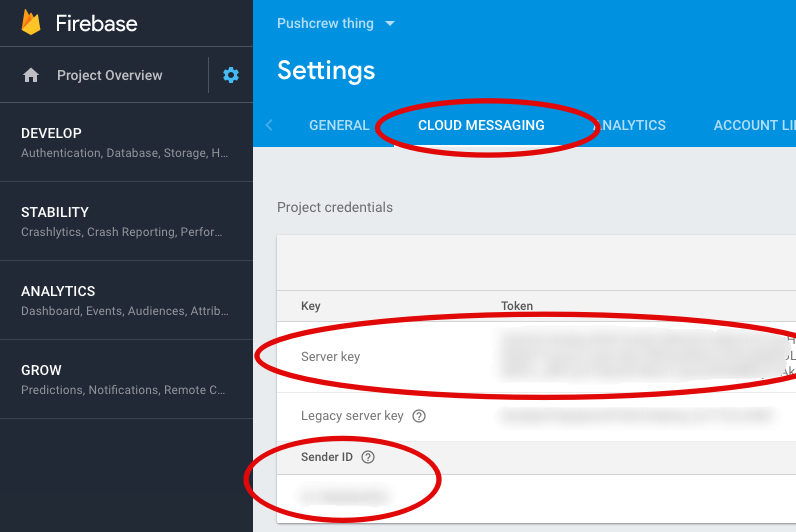Open the settings gear icon

pos(231,75)
